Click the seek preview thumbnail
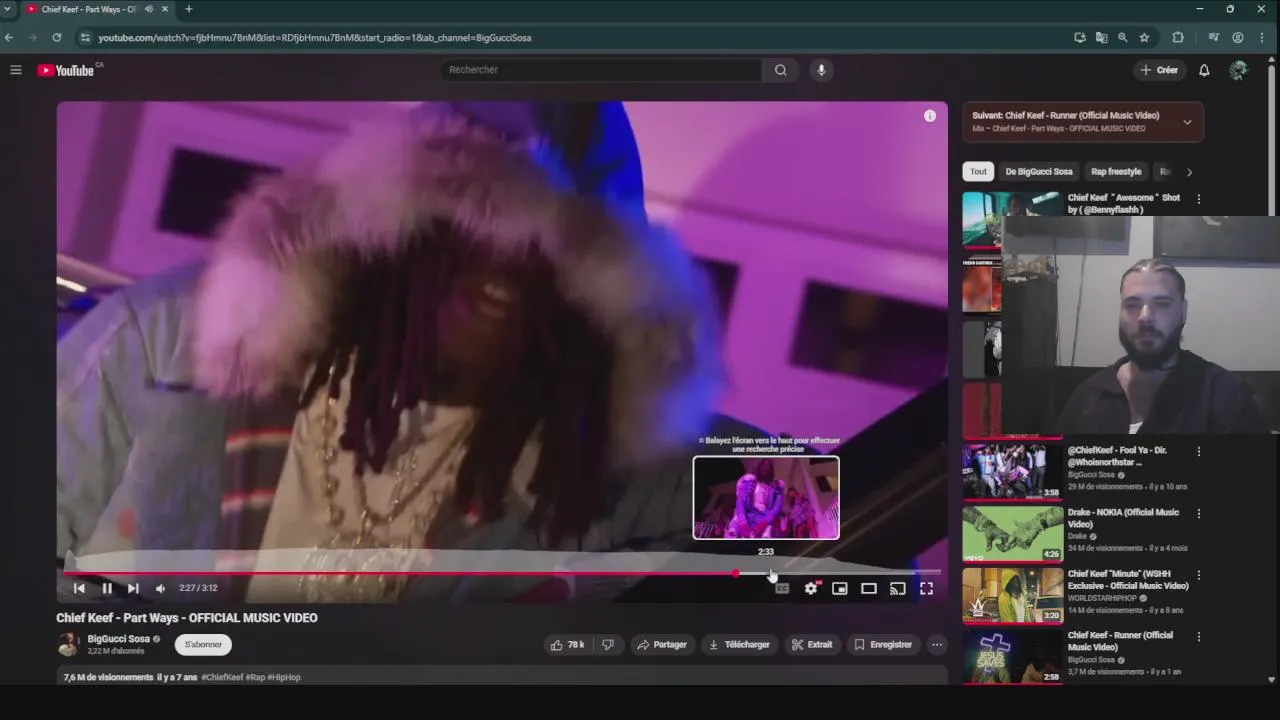 [766, 497]
